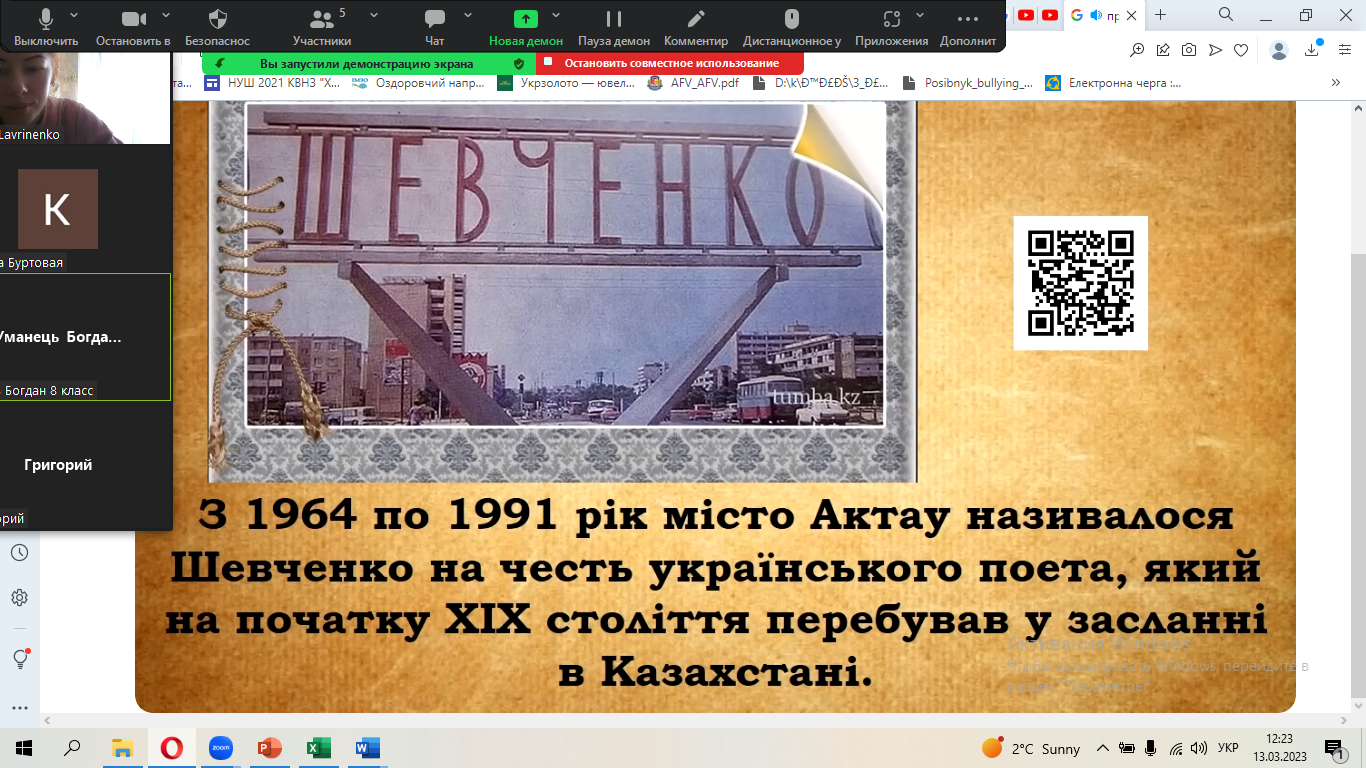The height and width of the screenshot is (768, 1366).
Task: Open the Windows Start menu
Action: (x=23, y=747)
